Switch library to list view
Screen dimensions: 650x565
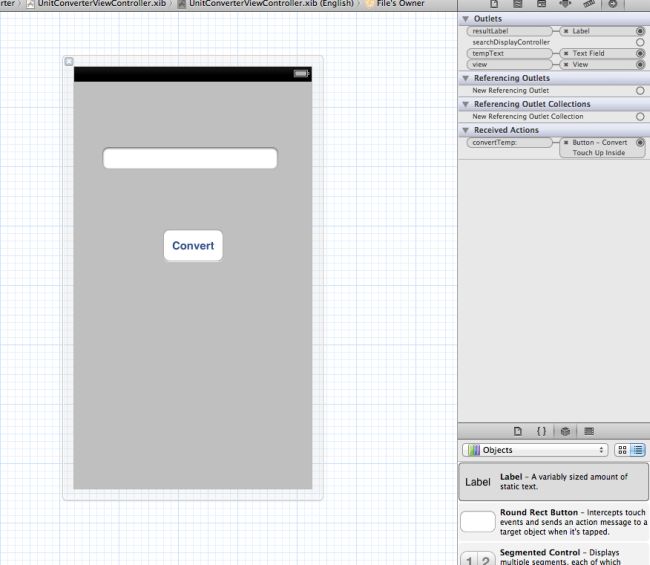(638, 450)
